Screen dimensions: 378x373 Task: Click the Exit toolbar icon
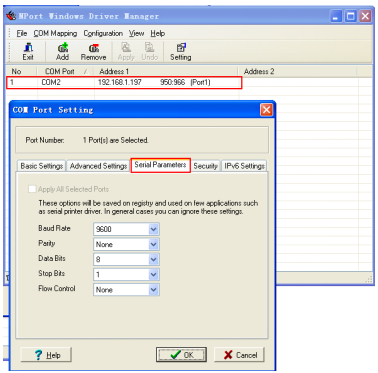coord(28,52)
